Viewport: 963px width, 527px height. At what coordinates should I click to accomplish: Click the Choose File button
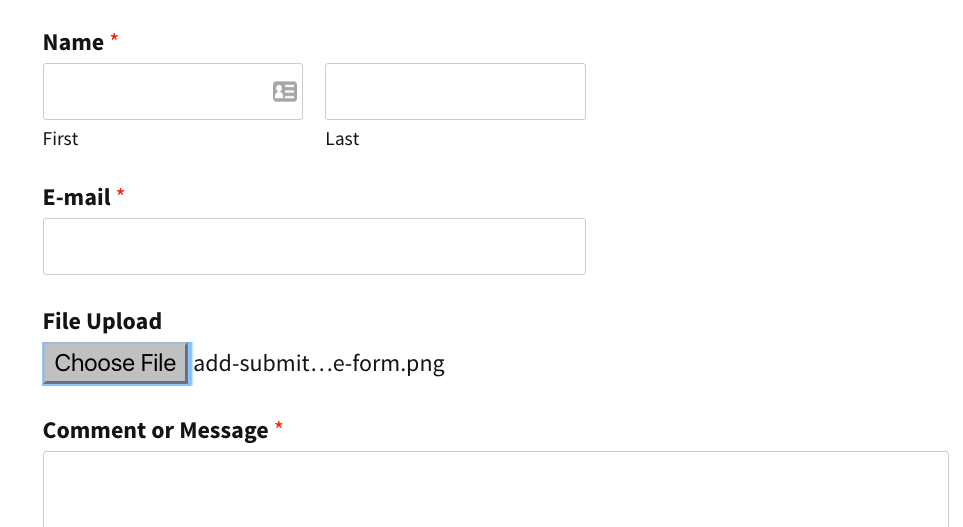tap(115, 363)
